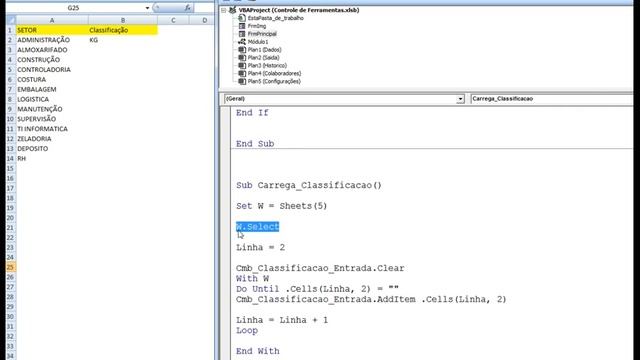Click the Plan5 (Configurações) sheet icon
Image resolution: width=640 pixels, height=360 pixels.
pos(242,81)
